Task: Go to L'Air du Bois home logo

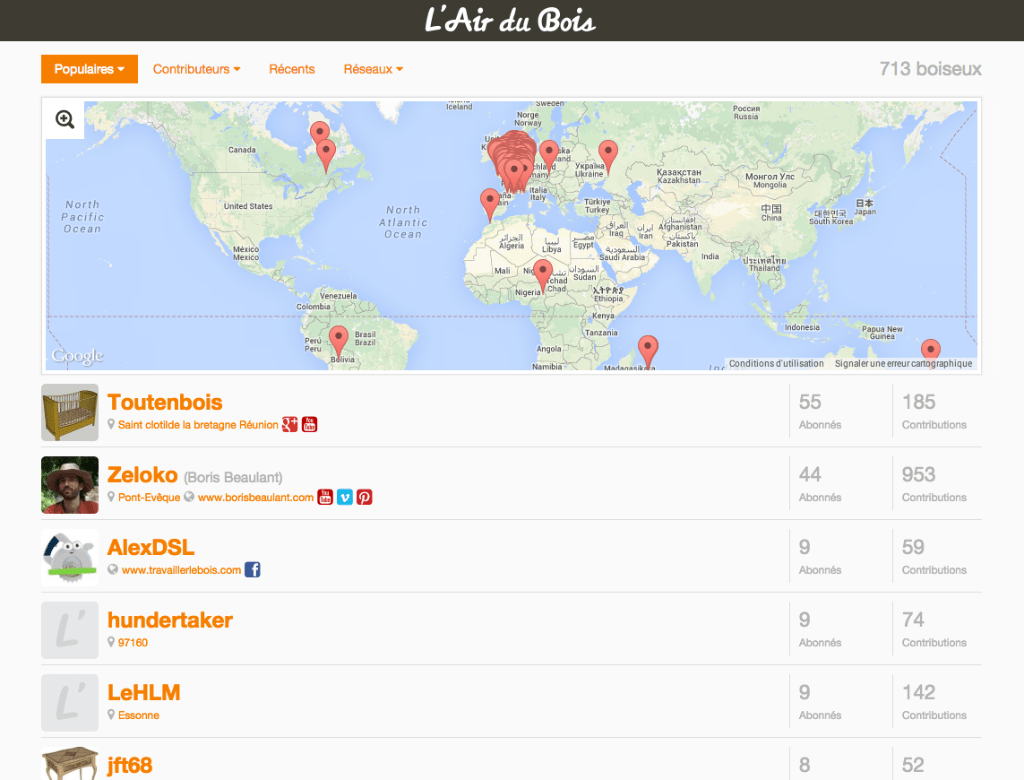Action: pos(510,20)
